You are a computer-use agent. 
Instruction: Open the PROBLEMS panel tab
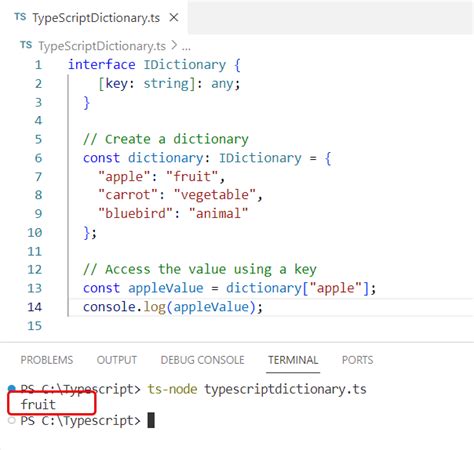point(47,360)
